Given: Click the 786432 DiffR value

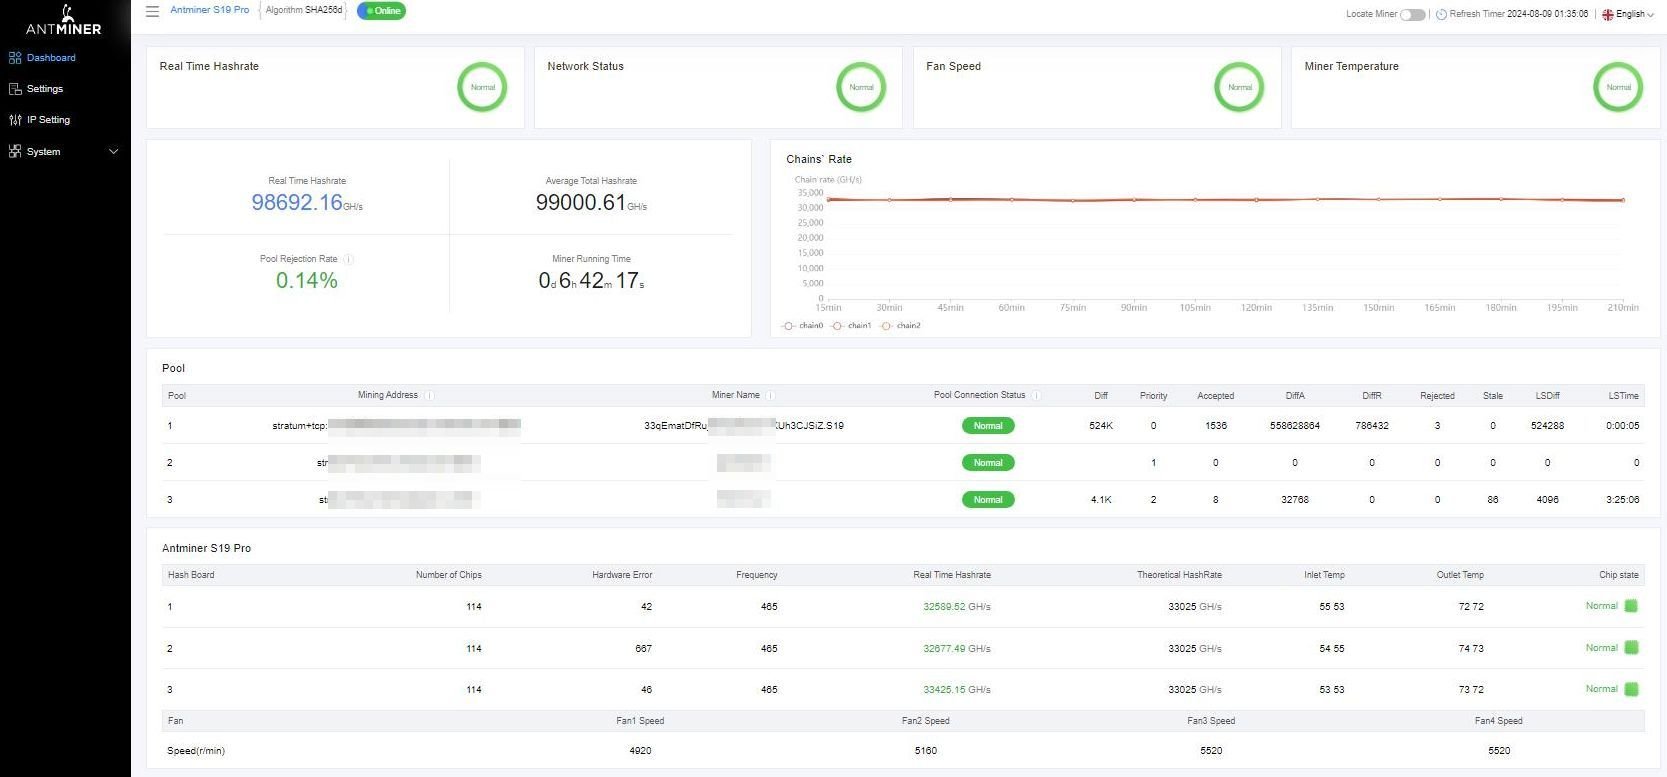Looking at the screenshot, I should (1372, 426).
